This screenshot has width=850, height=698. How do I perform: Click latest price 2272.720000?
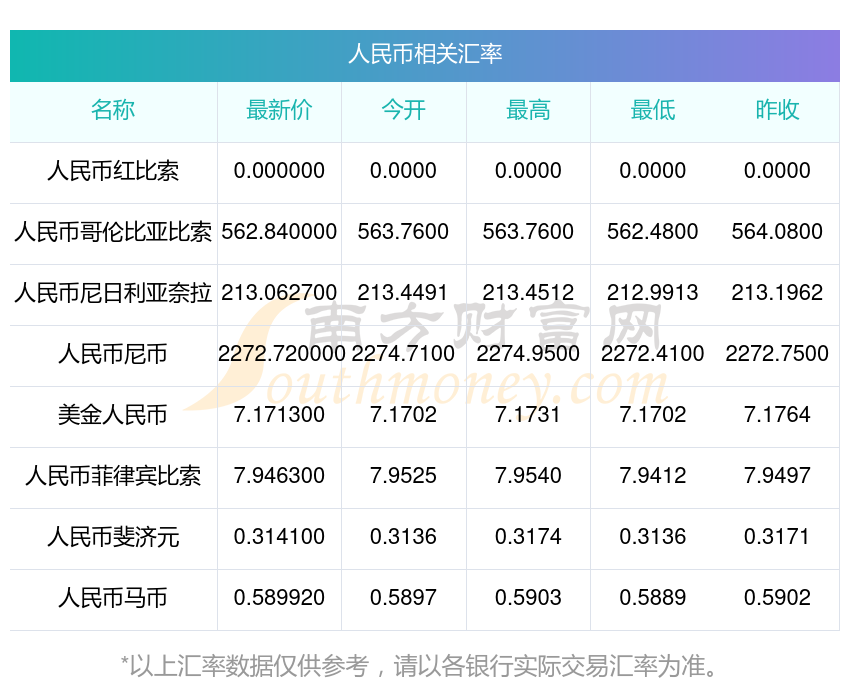click(x=281, y=354)
